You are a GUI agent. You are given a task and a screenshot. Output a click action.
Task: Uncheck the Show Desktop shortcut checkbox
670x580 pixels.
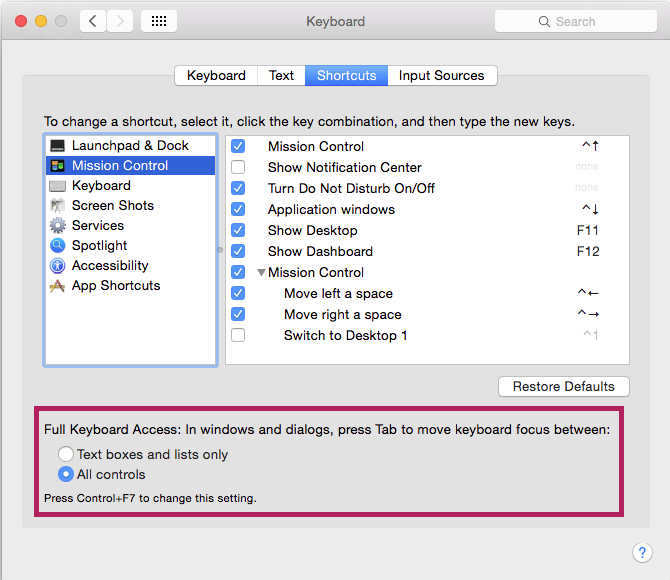click(x=238, y=231)
